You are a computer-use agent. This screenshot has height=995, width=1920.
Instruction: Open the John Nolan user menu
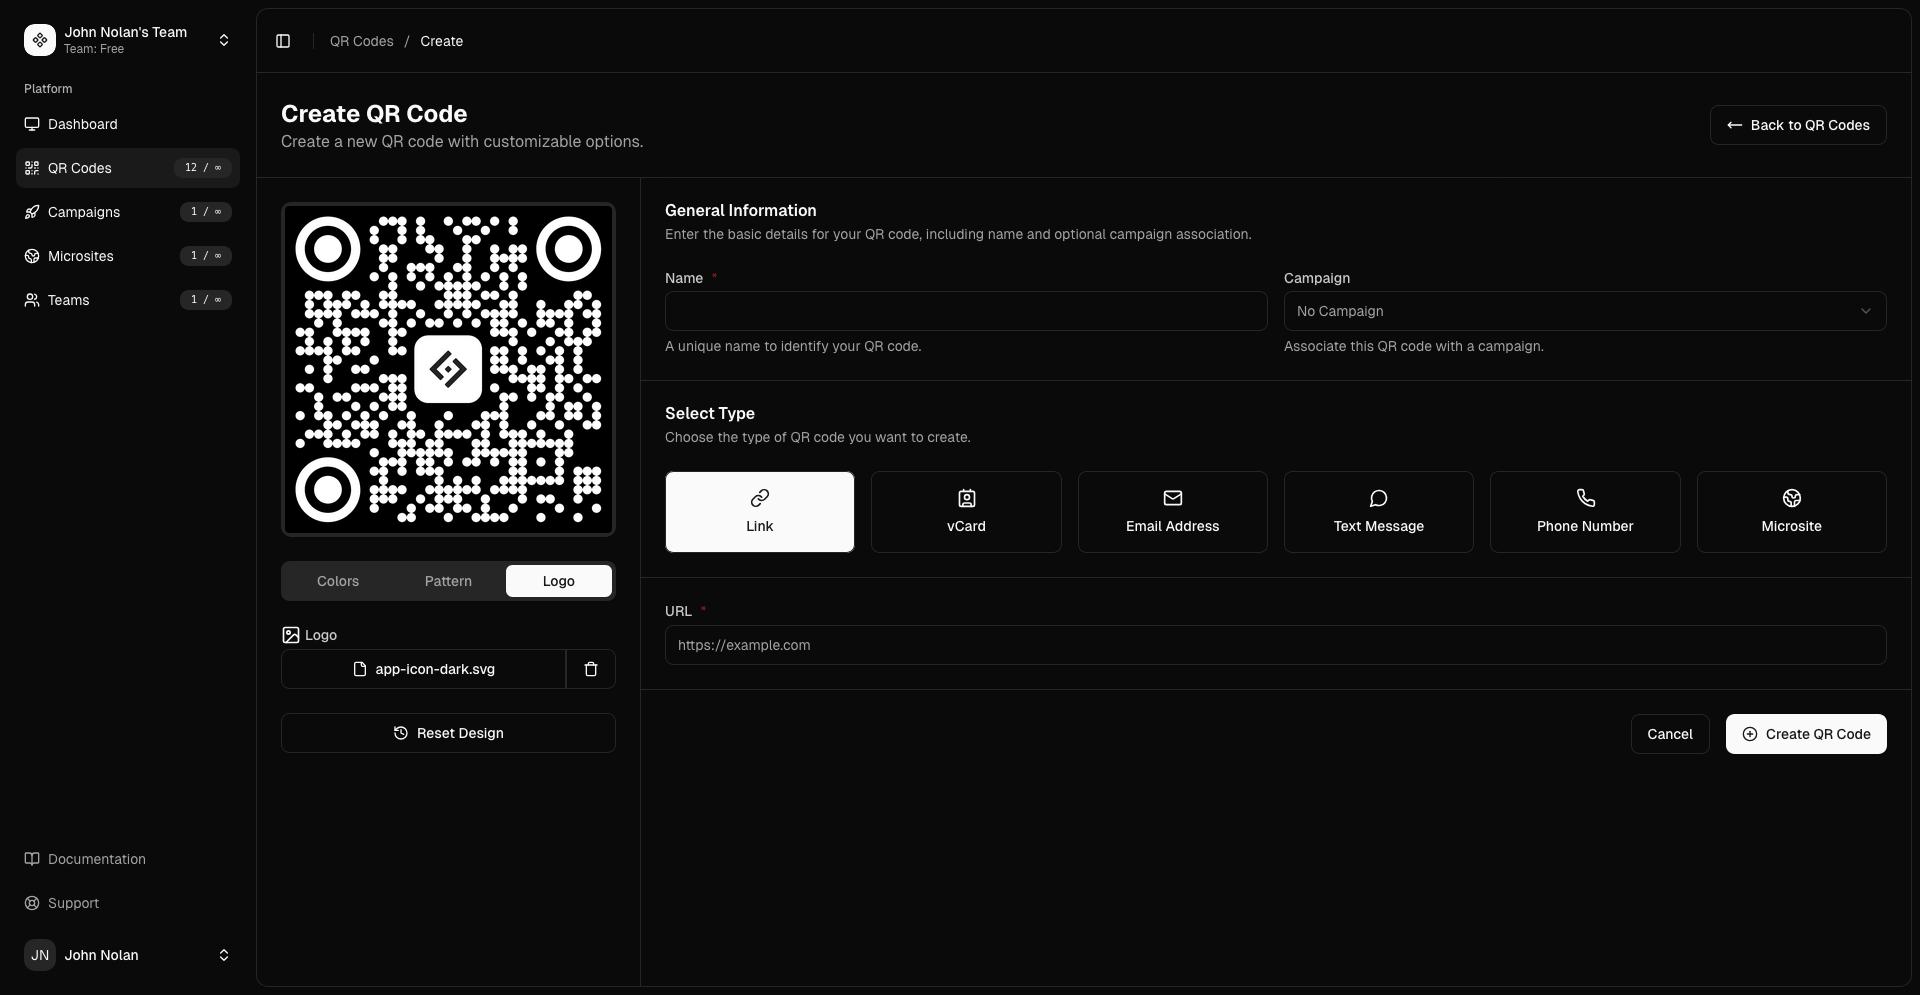126,955
